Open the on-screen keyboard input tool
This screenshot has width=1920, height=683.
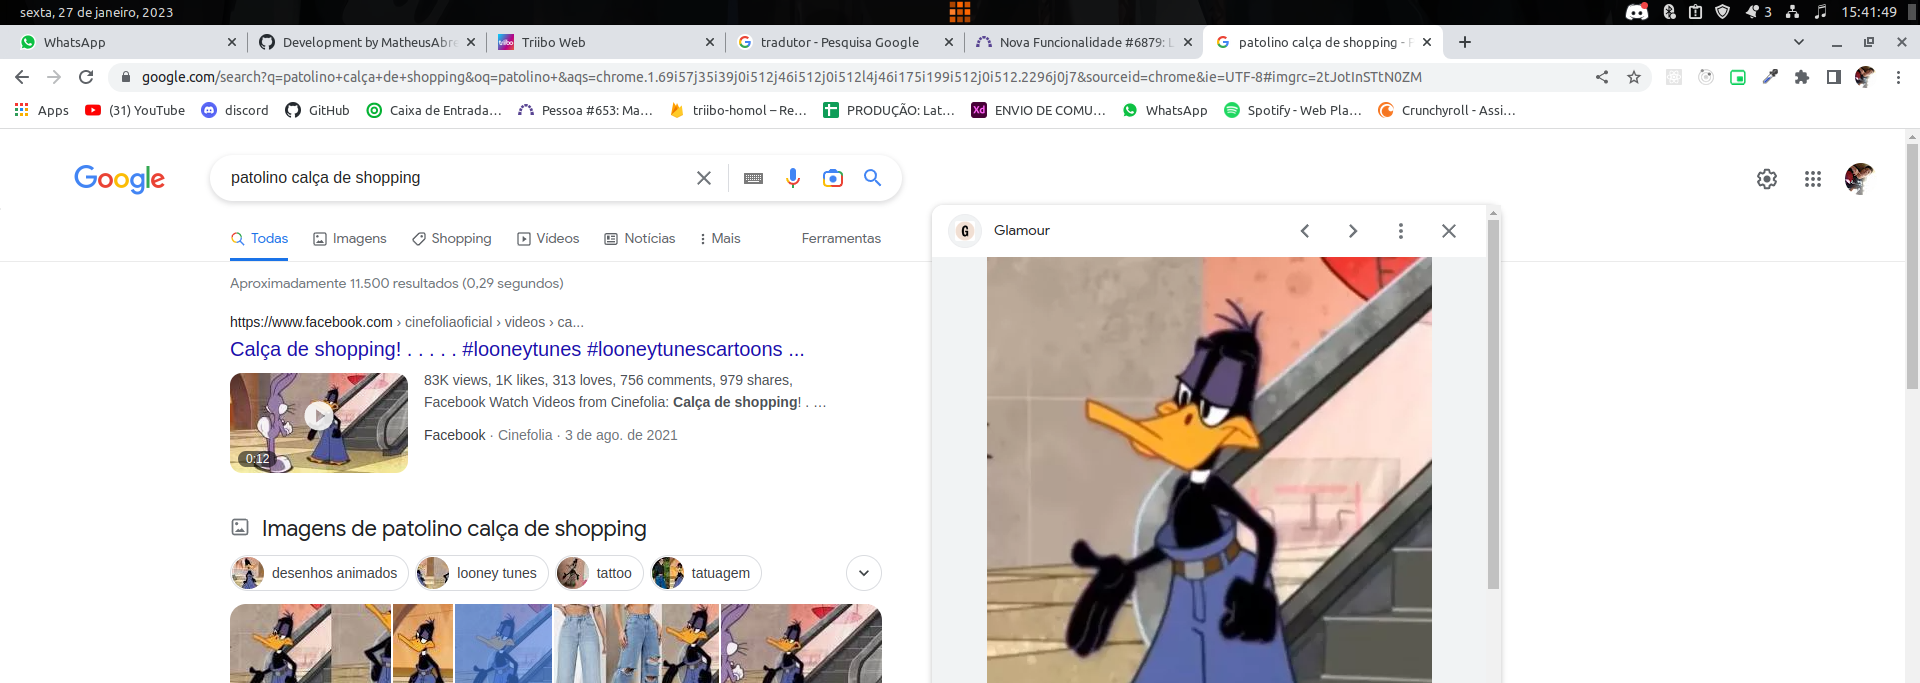tap(754, 178)
